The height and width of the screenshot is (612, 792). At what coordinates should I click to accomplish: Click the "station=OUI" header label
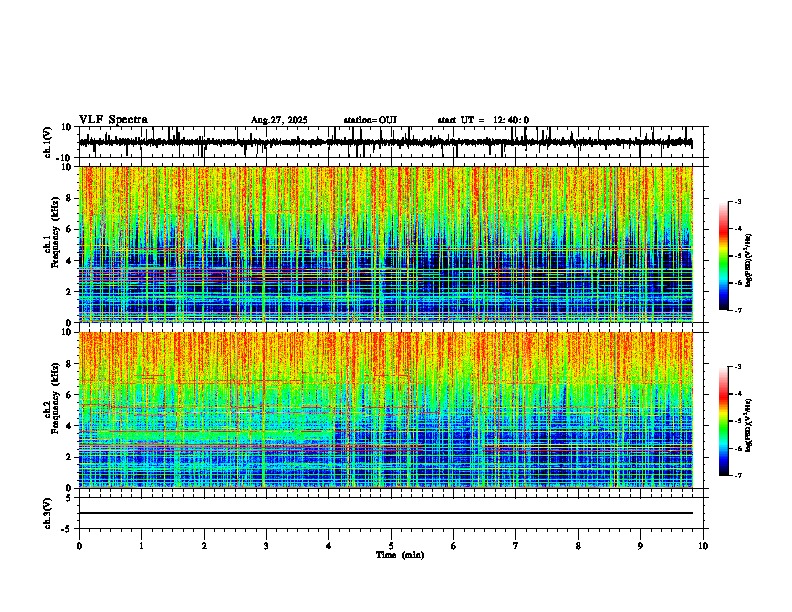pos(370,120)
